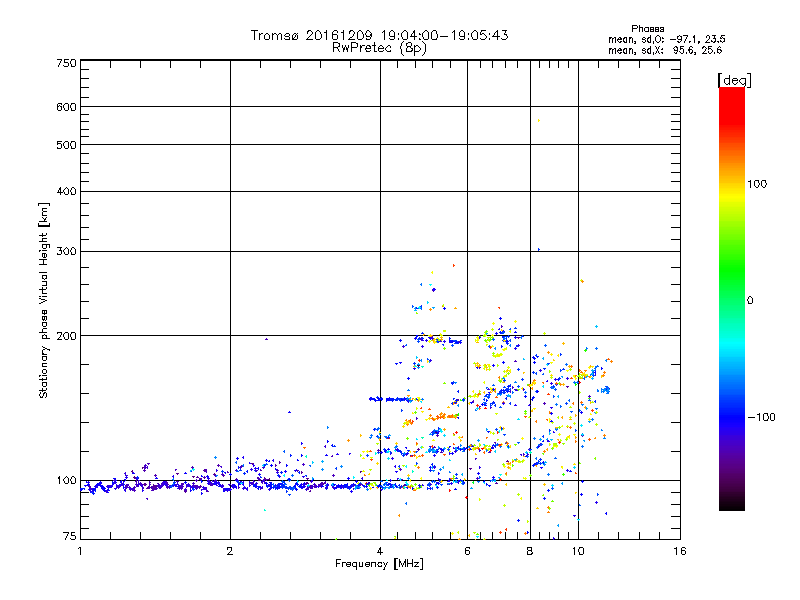Click the 'Stationary phase Virtual Height [km]' axis title

point(44,300)
